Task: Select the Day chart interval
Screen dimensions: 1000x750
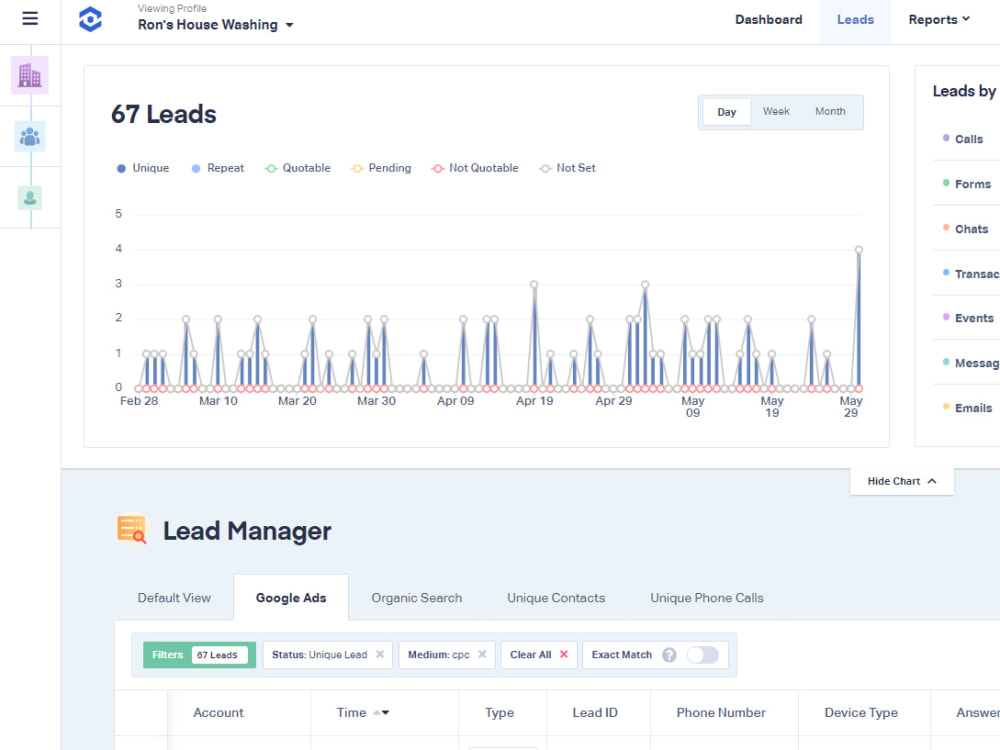Action: point(726,112)
